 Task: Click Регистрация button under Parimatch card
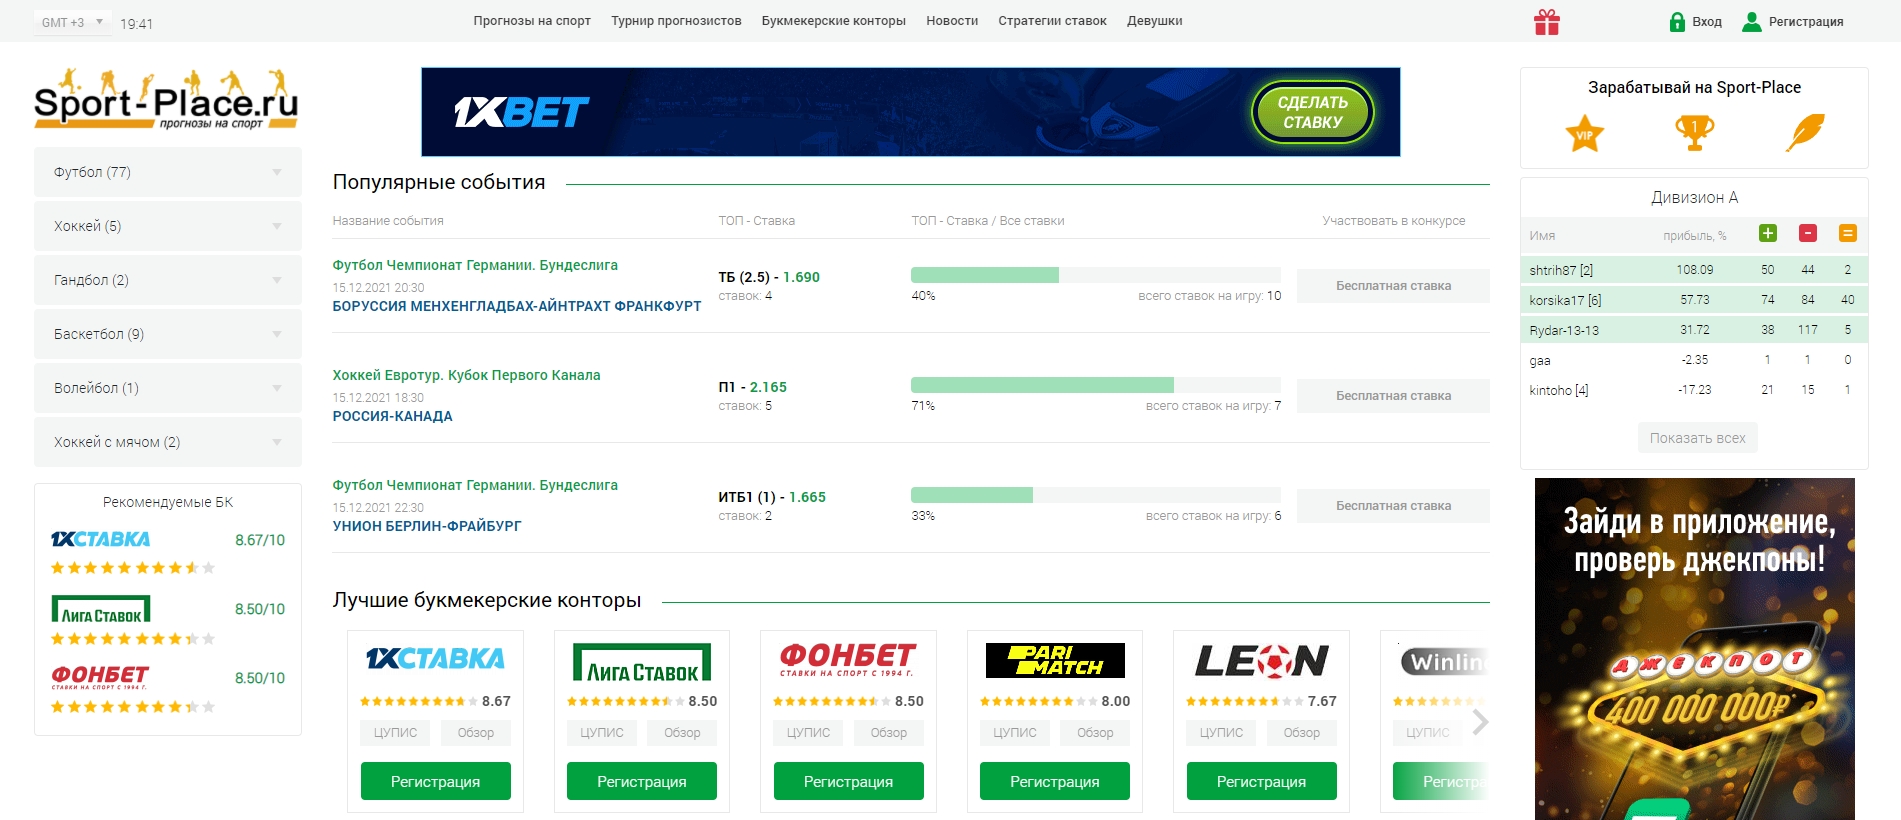click(1055, 781)
